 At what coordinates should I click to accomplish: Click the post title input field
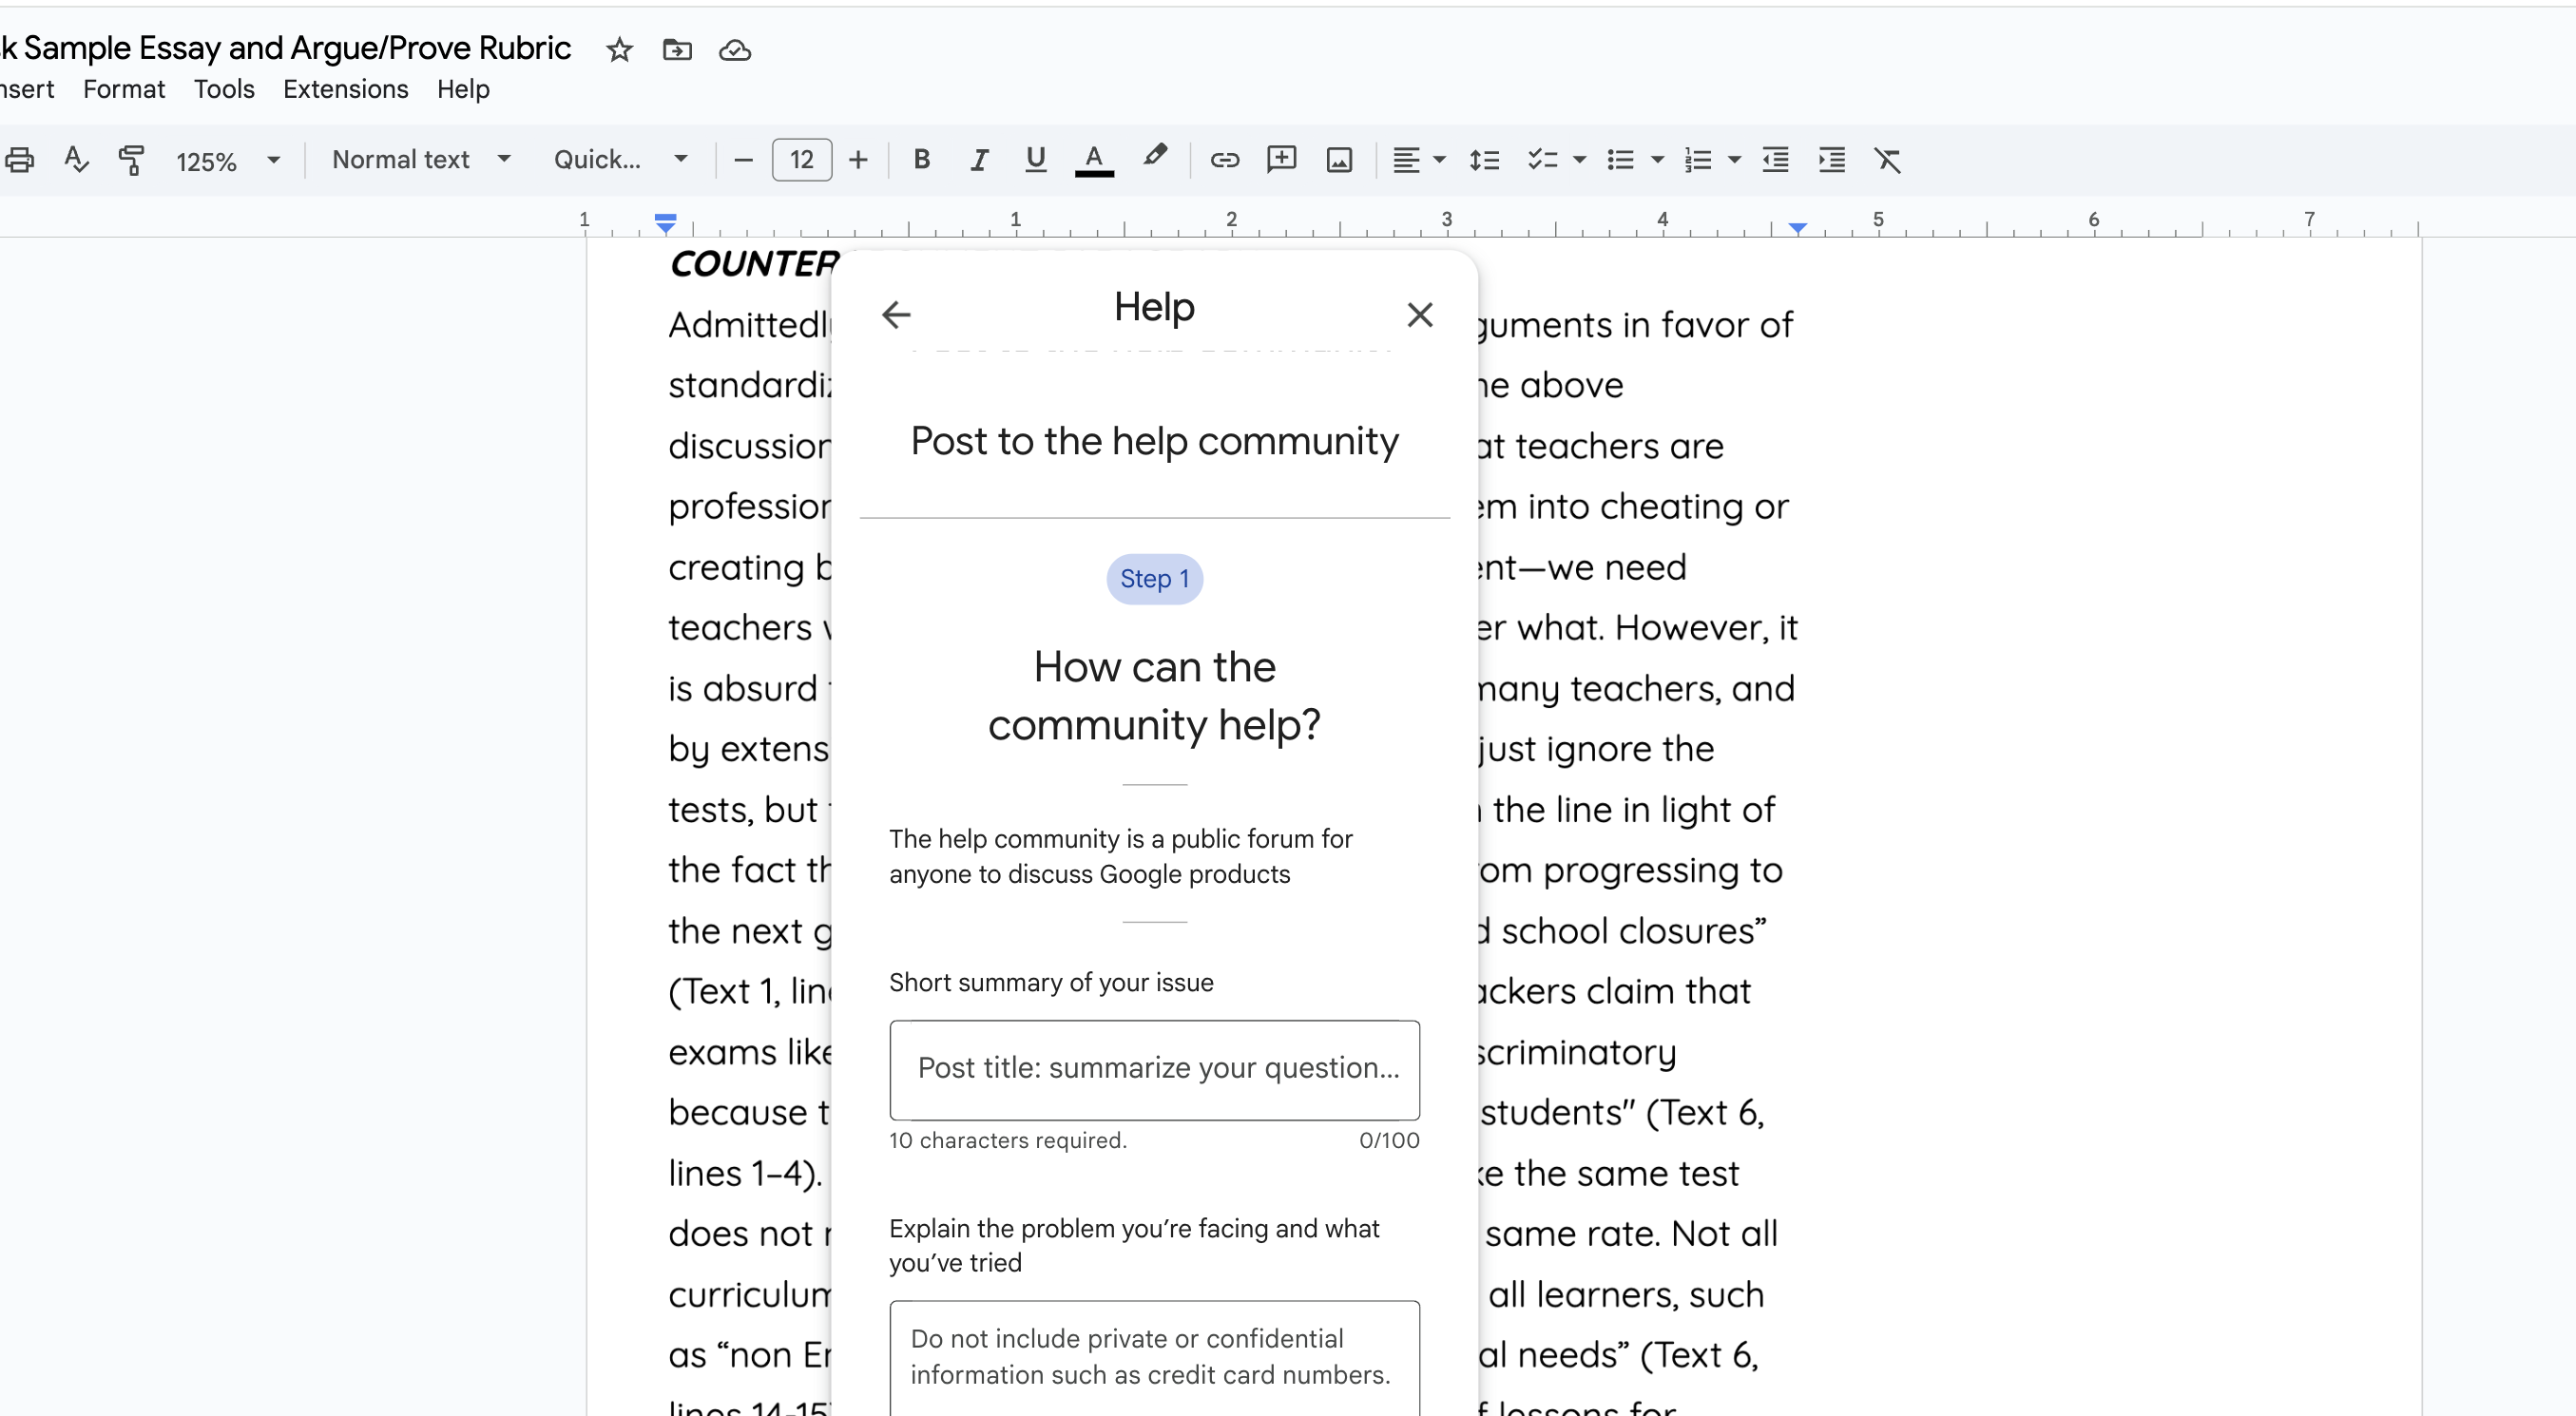click(x=1154, y=1069)
